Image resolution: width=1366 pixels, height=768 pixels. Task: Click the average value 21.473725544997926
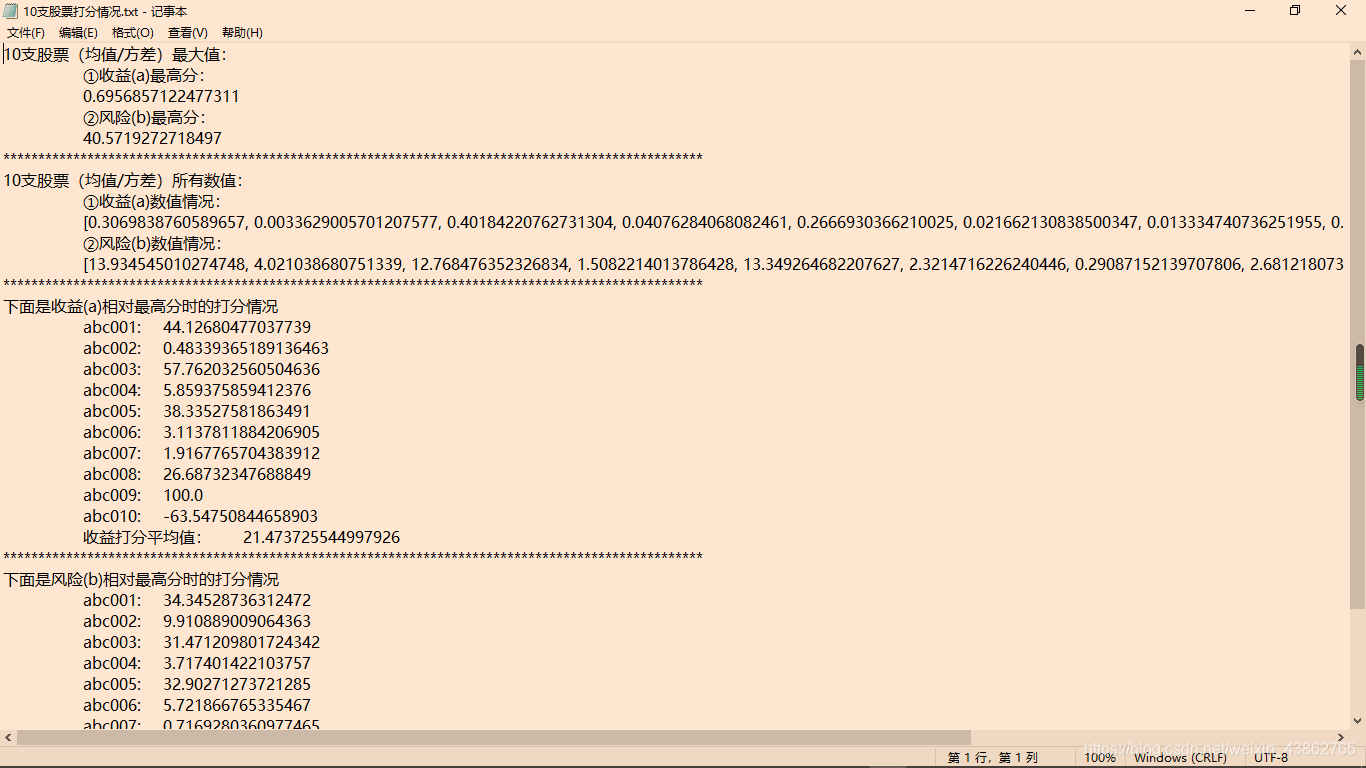321,538
